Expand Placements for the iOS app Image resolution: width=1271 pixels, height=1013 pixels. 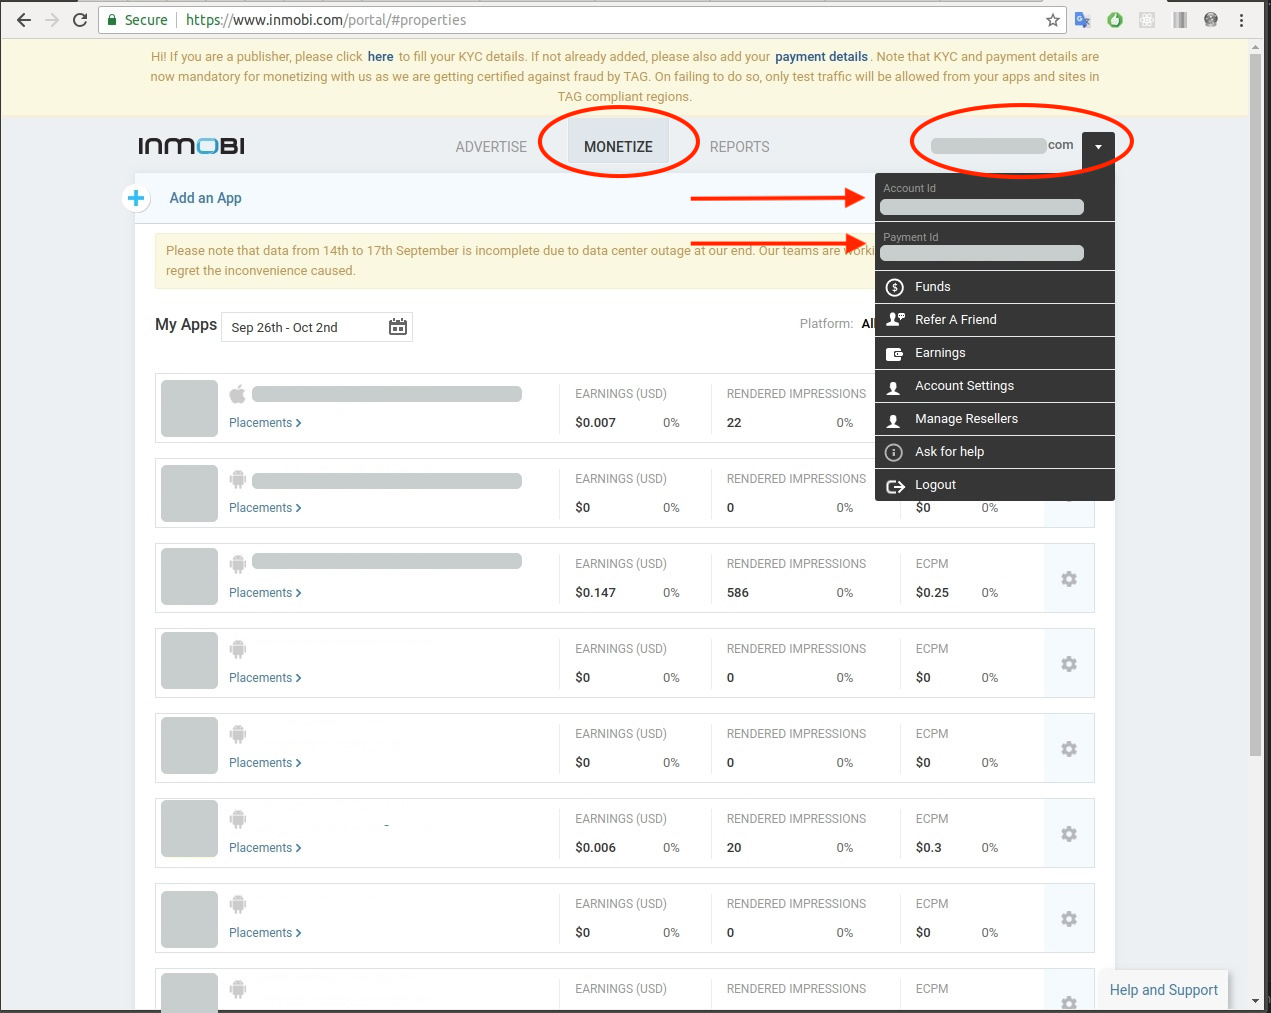(265, 423)
